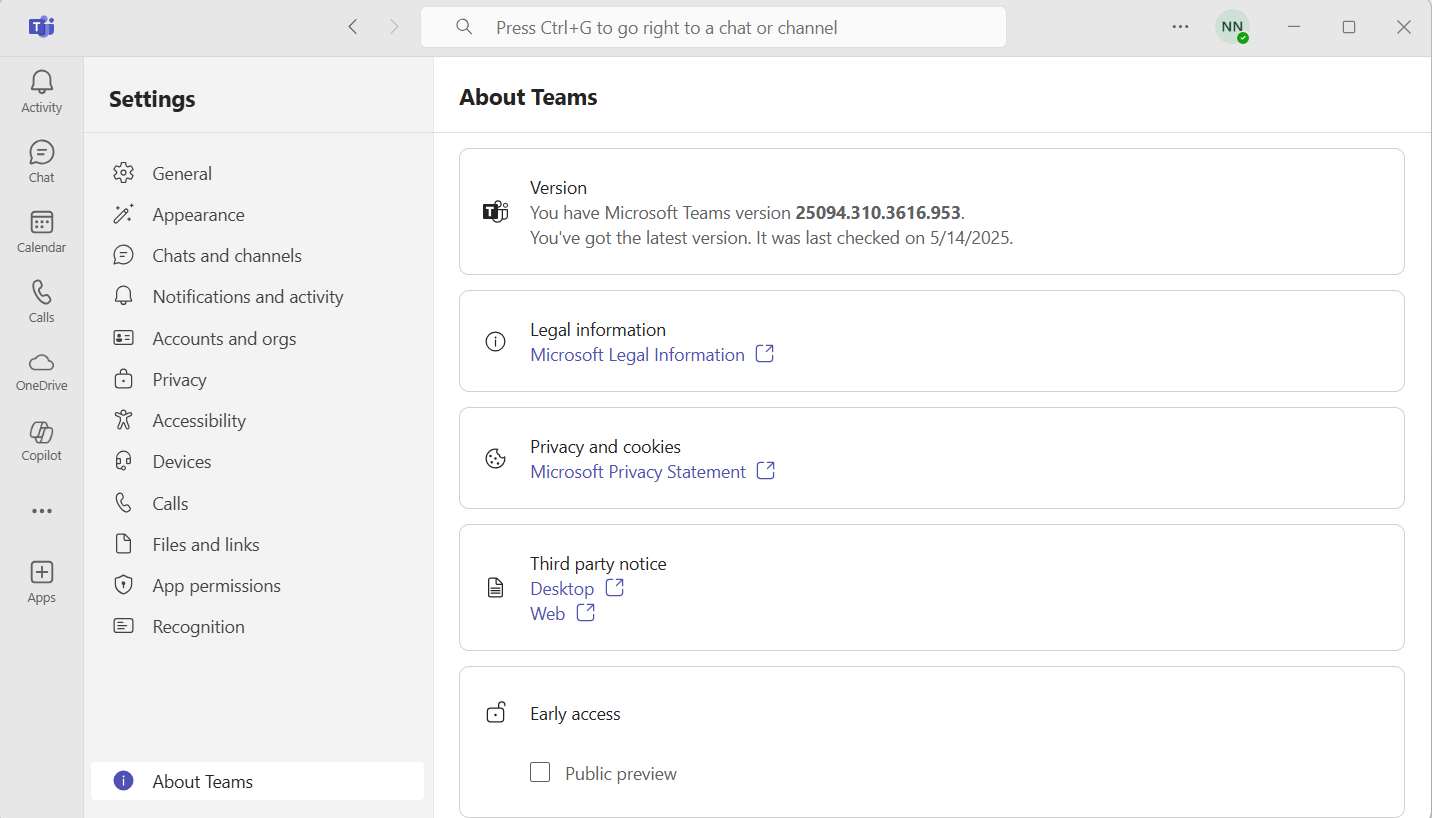Open the Privacy settings section

179,380
